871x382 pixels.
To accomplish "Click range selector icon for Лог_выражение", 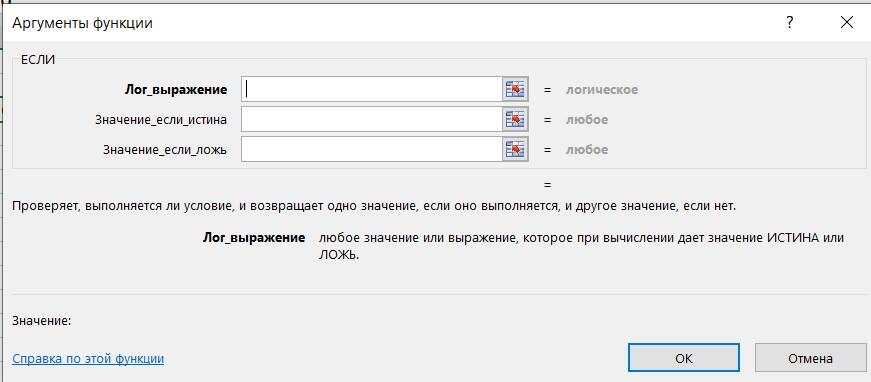I will [515, 89].
